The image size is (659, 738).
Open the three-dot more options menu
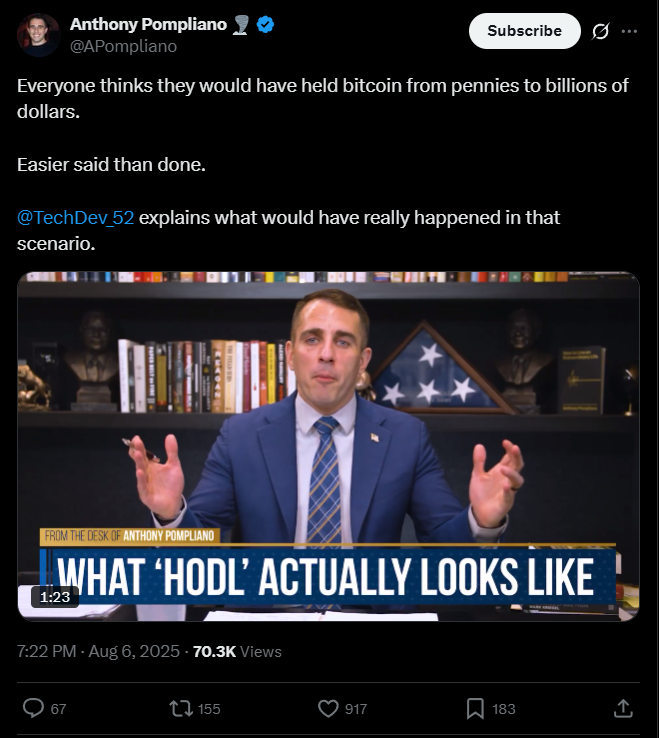tap(629, 32)
